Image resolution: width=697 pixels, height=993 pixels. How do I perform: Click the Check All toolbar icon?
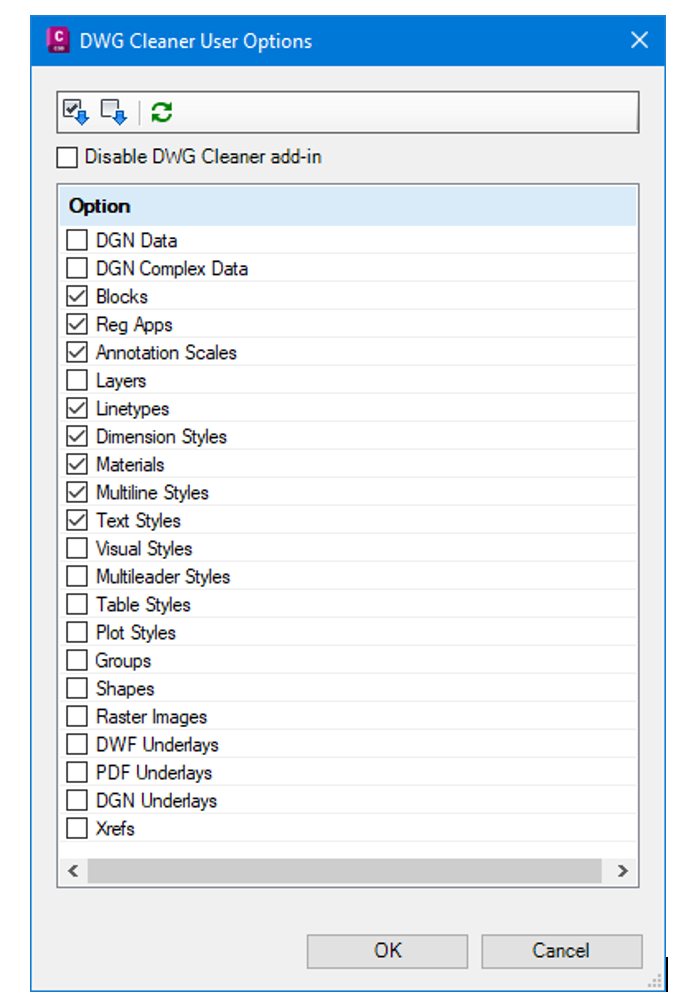tap(76, 112)
